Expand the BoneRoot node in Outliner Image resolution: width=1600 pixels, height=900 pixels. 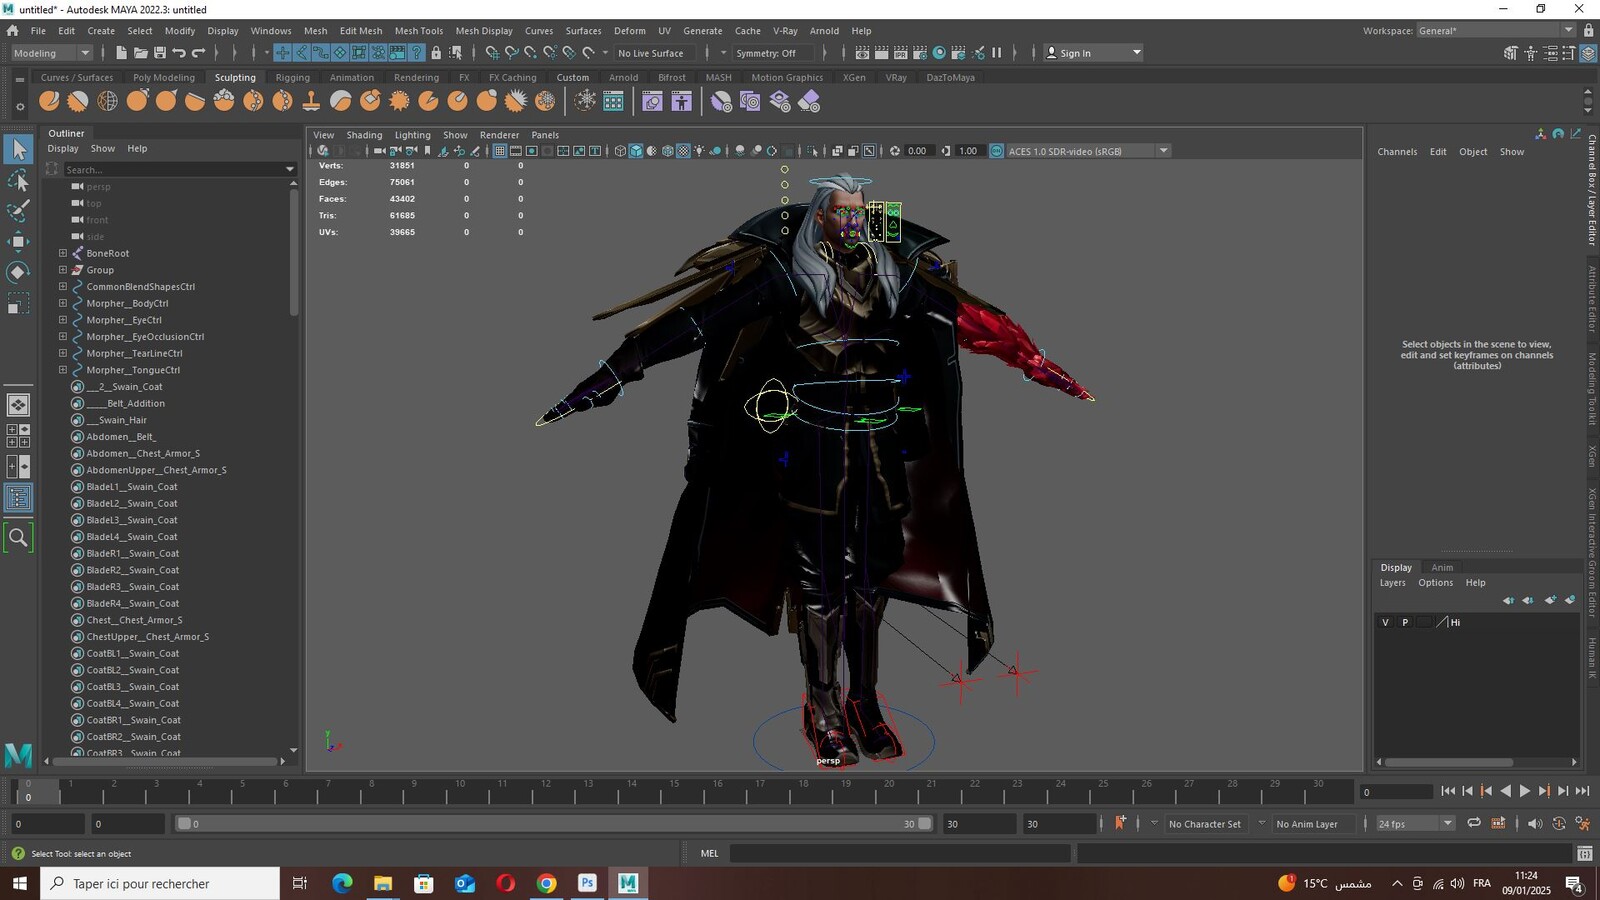click(x=63, y=253)
